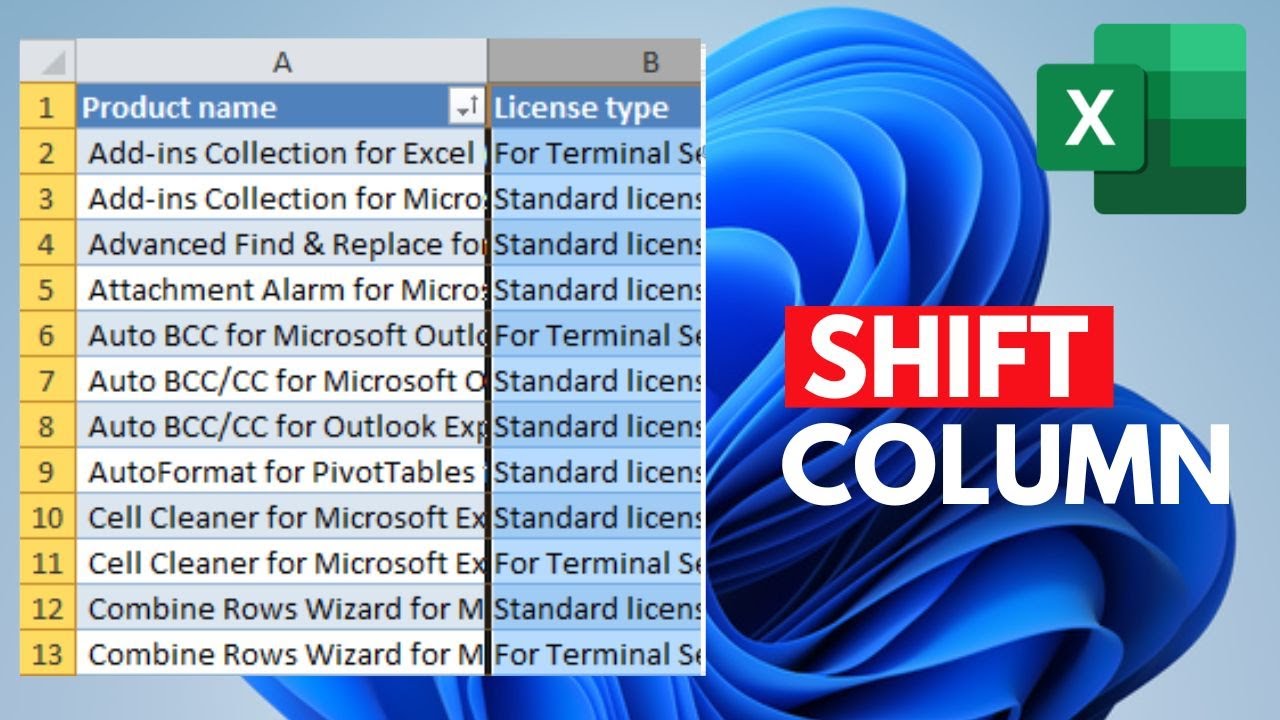Select cell Attachment Alarm for Micro
Viewport: 1280px width, 720px height.
click(x=282, y=290)
